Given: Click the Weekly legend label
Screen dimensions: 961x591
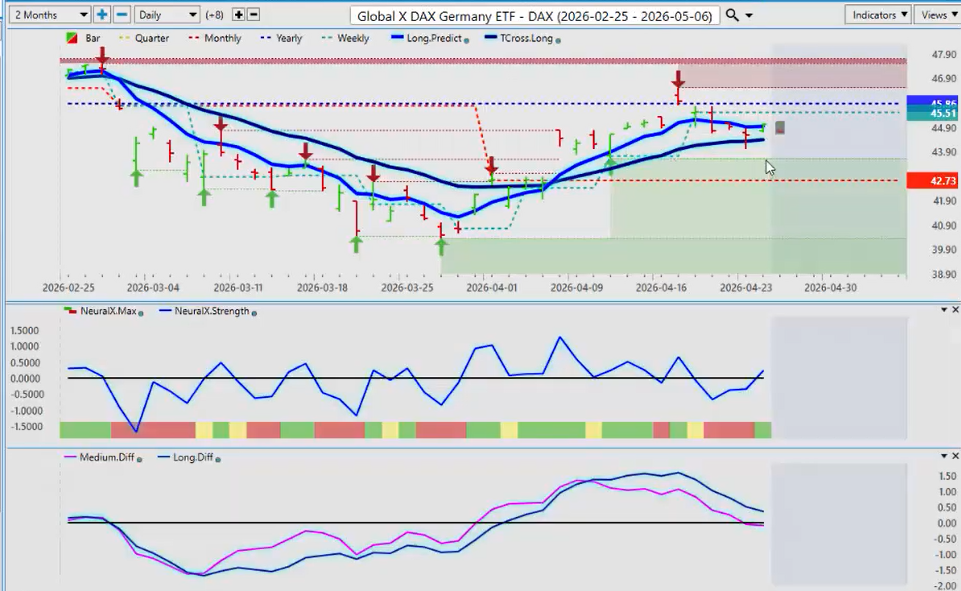Looking at the screenshot, I should [x=352, y=38].
